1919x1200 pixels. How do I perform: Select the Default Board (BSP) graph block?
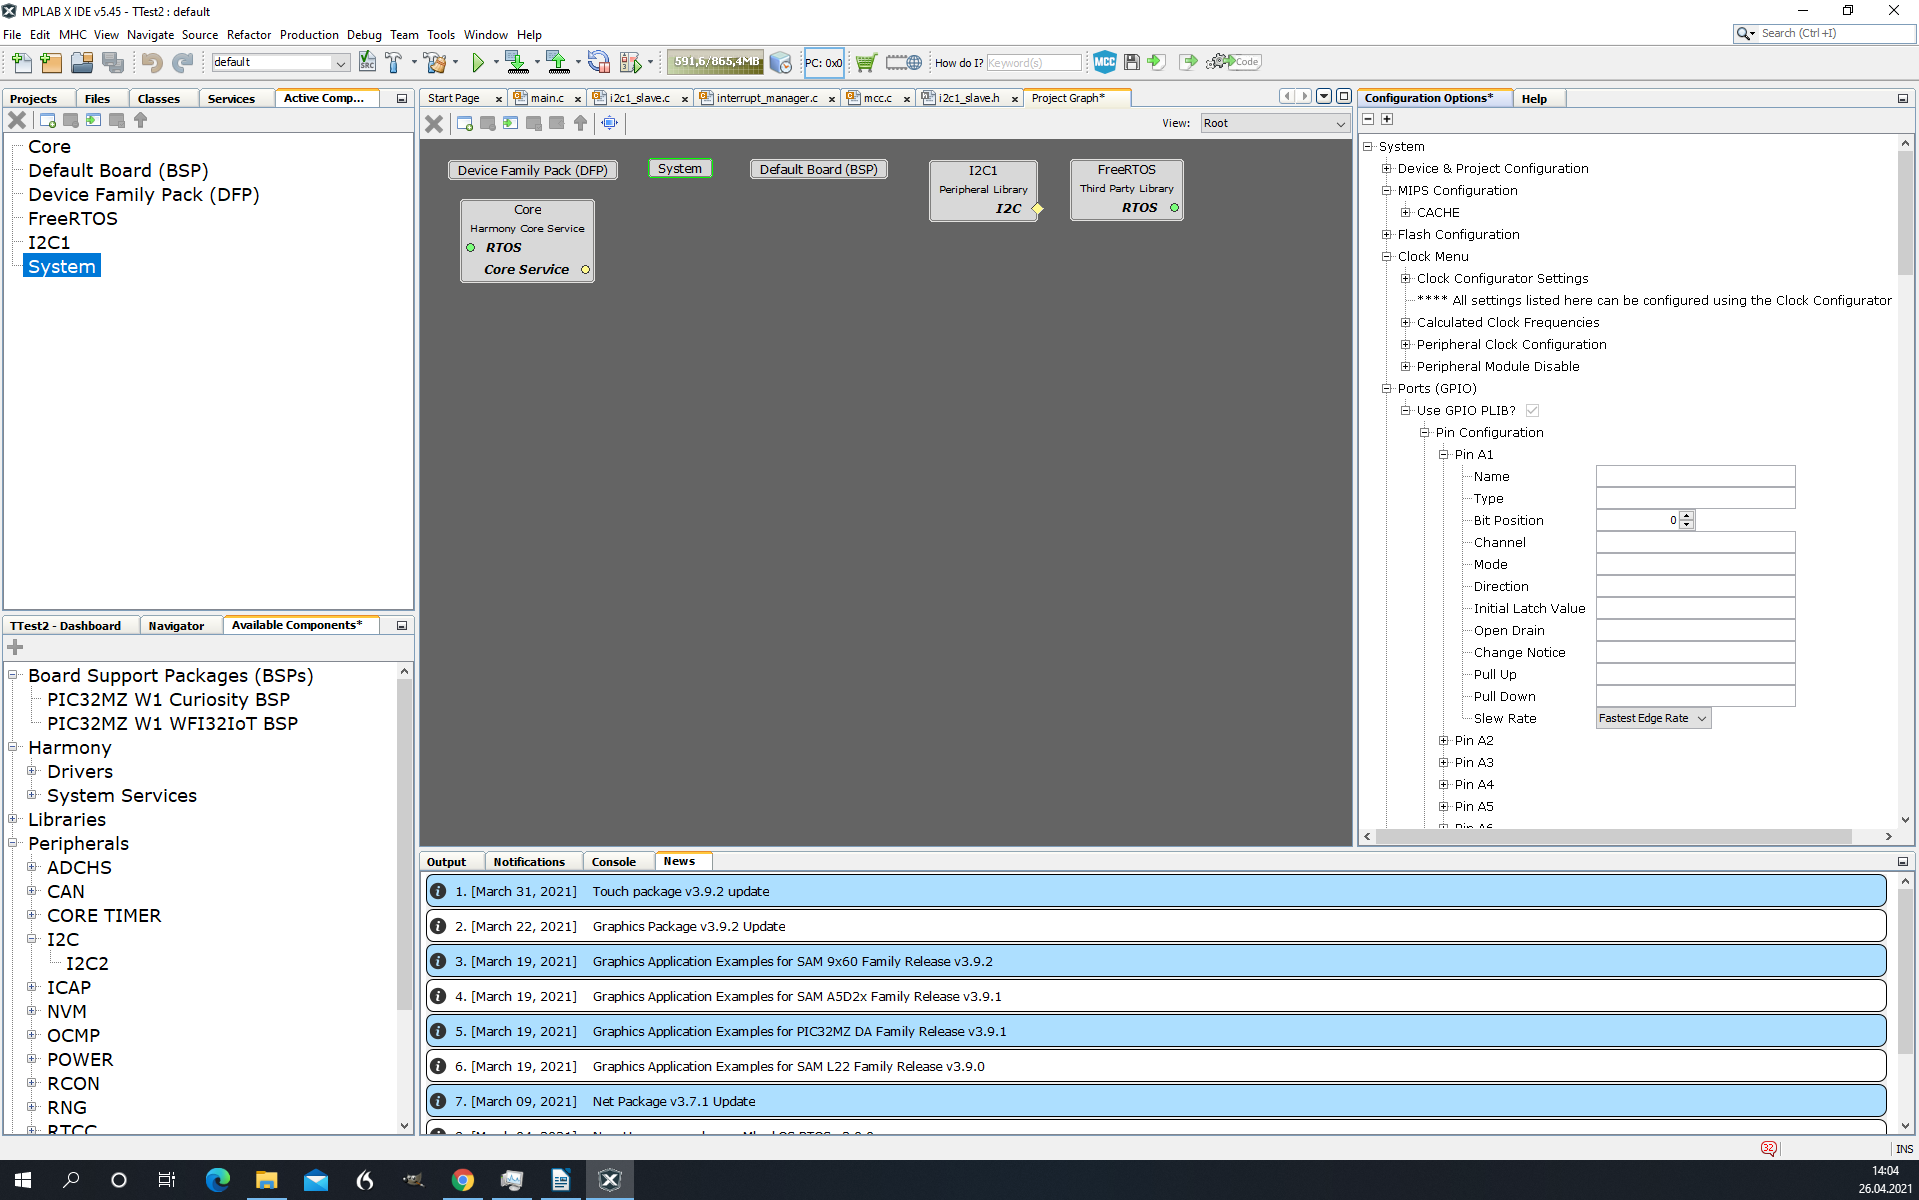click(x=818, y=169)
